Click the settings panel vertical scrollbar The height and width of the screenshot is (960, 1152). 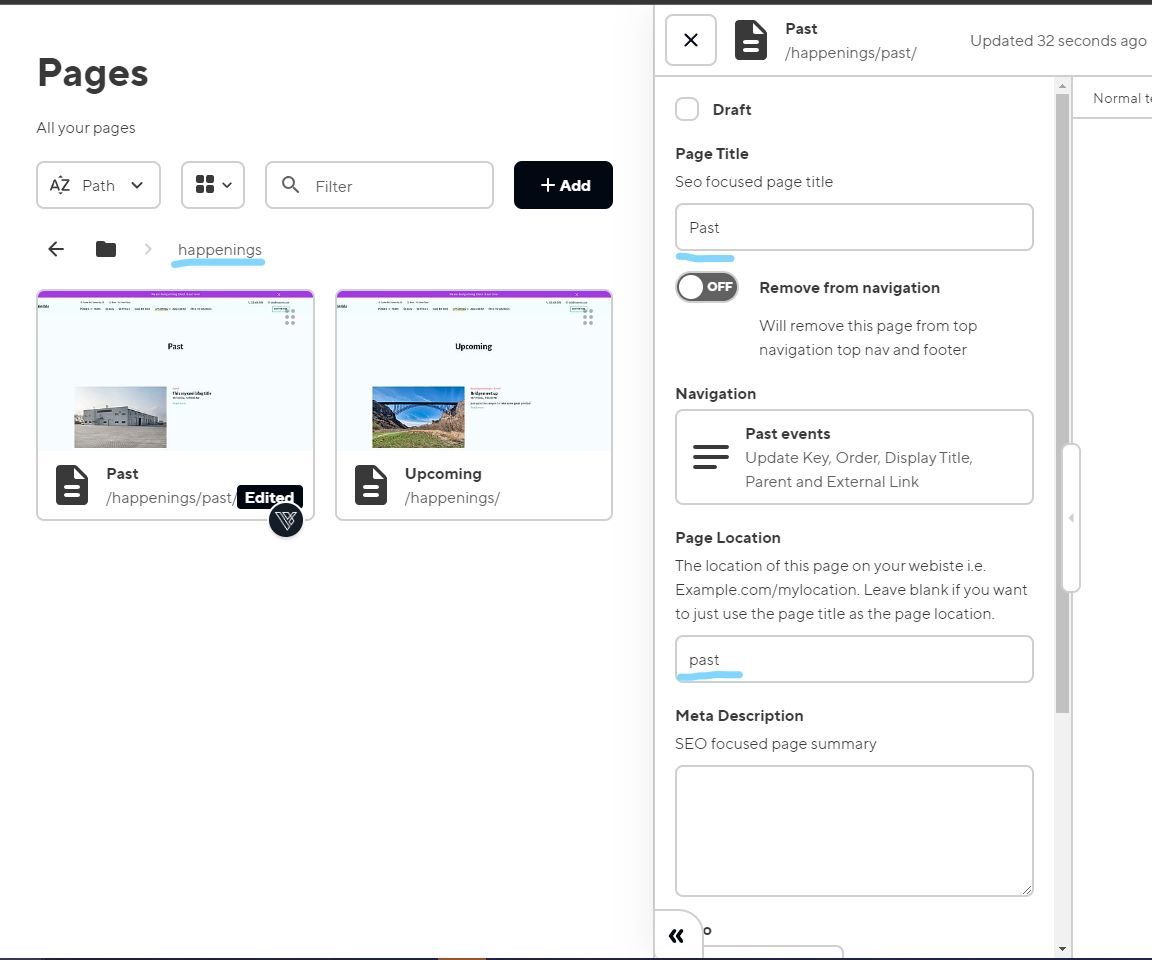coord(1062,400)
